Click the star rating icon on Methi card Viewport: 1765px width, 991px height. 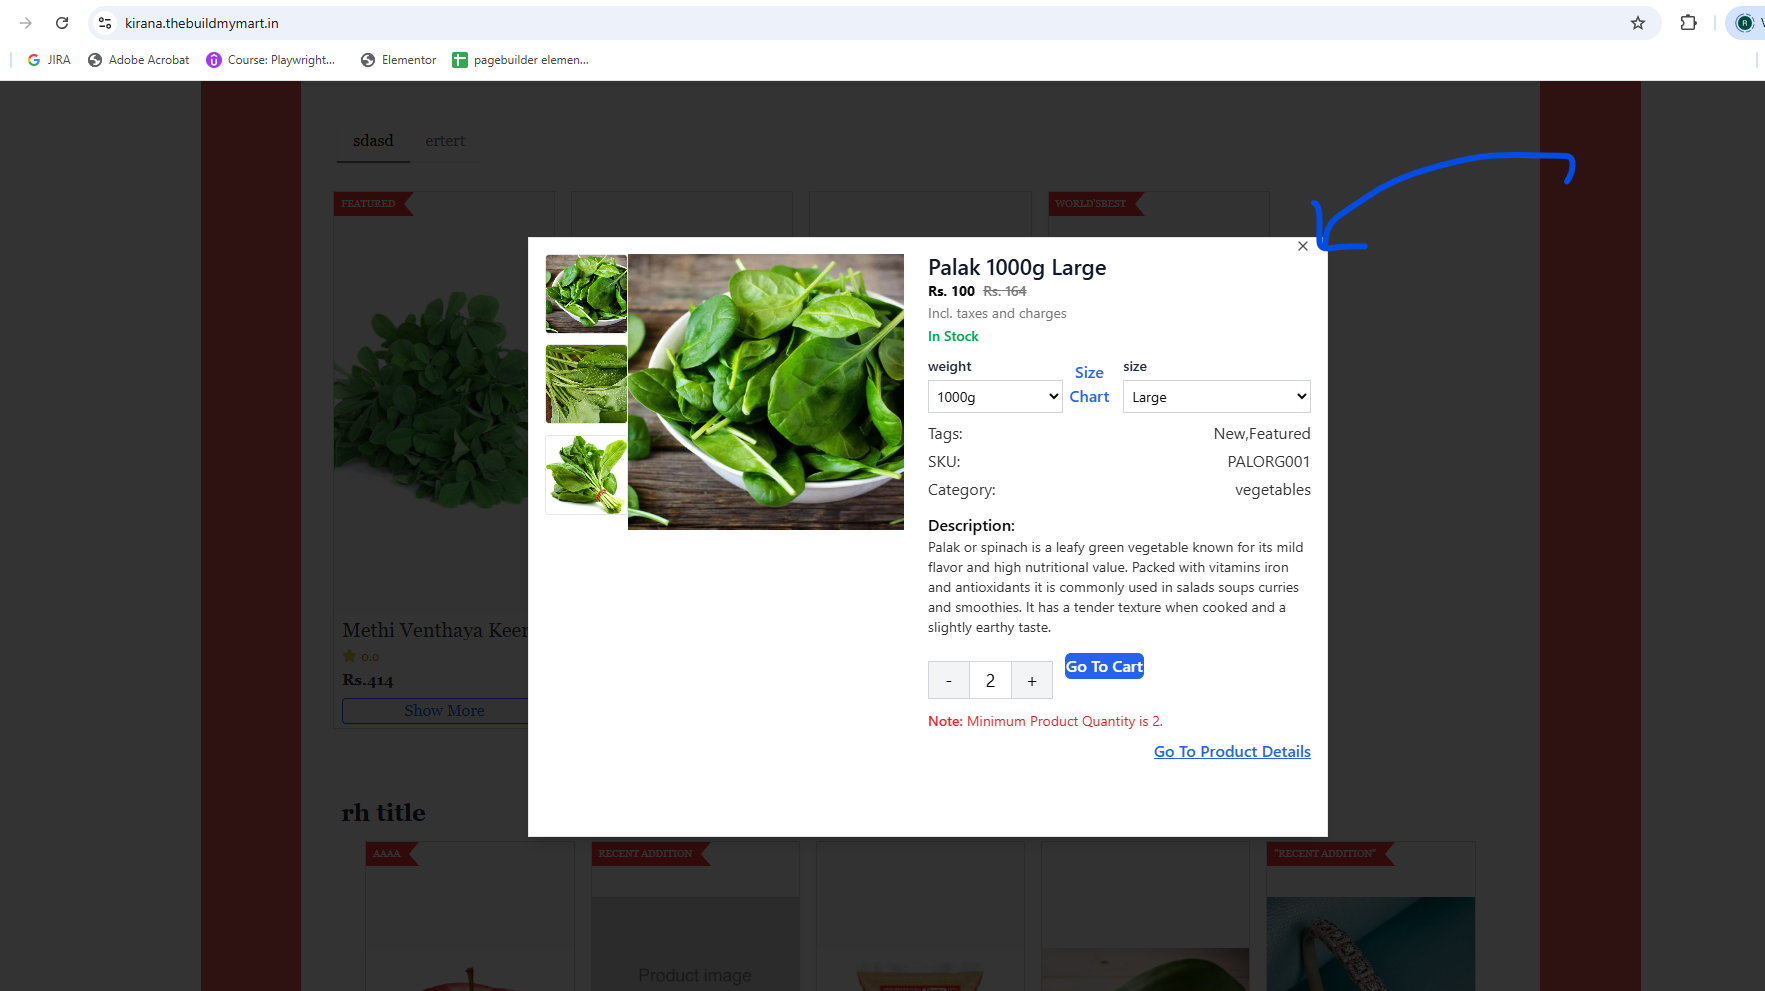(349, 656)
